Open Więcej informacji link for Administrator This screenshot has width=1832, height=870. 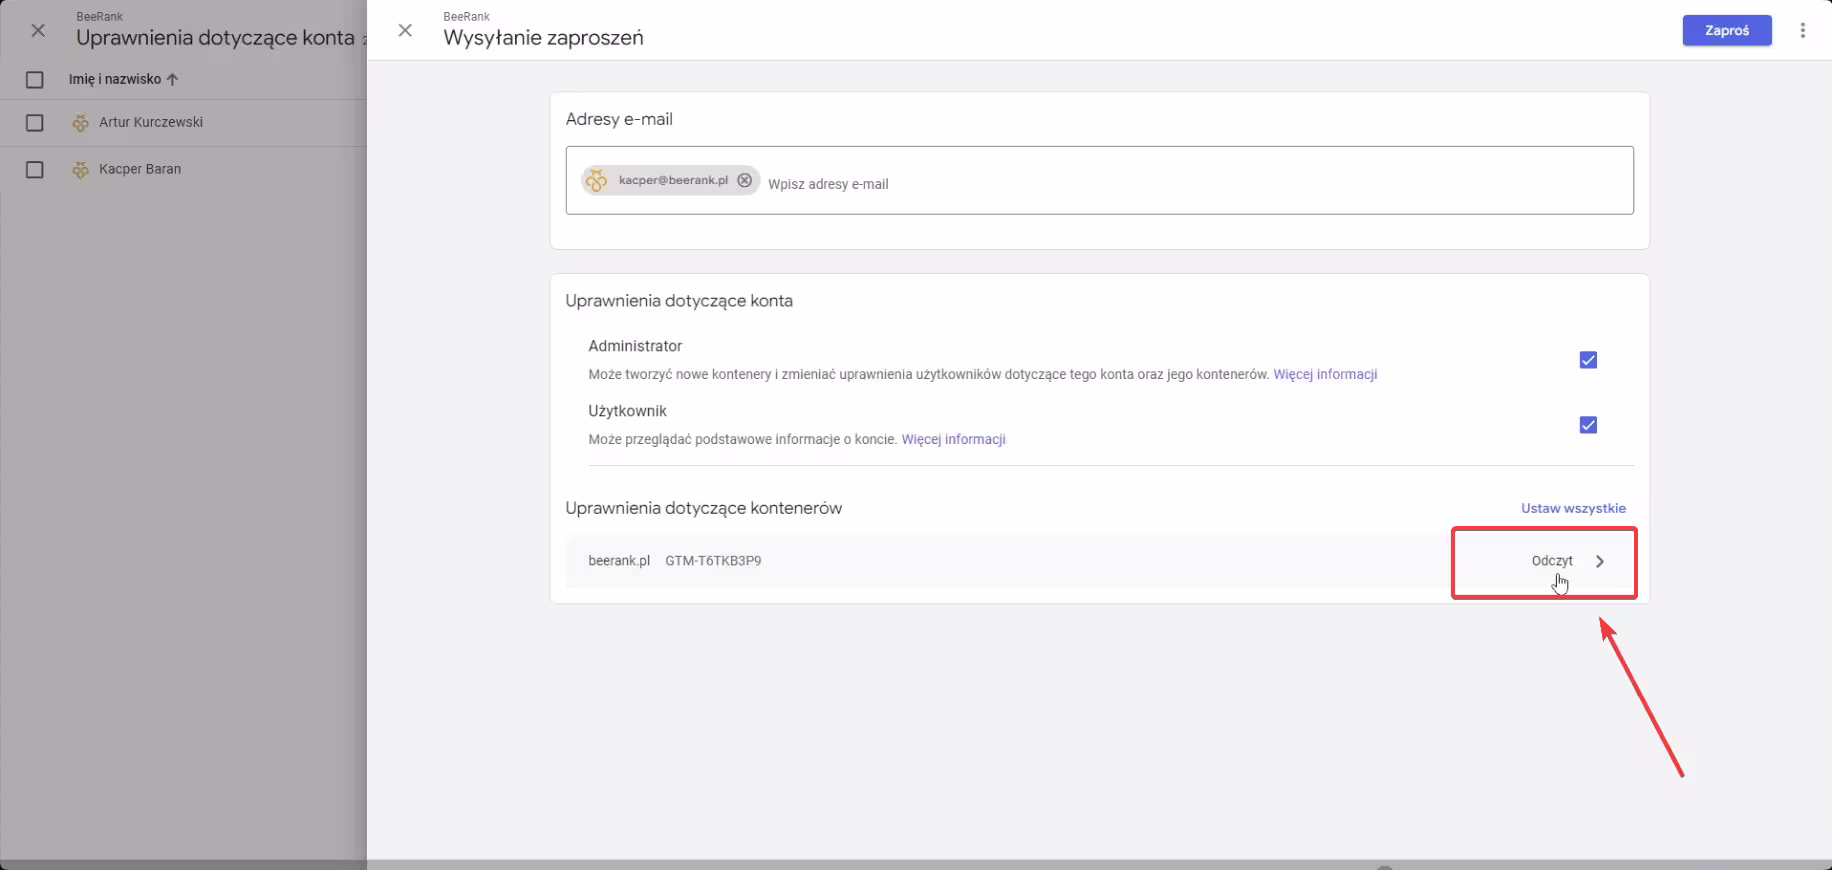pos(1324,375)
